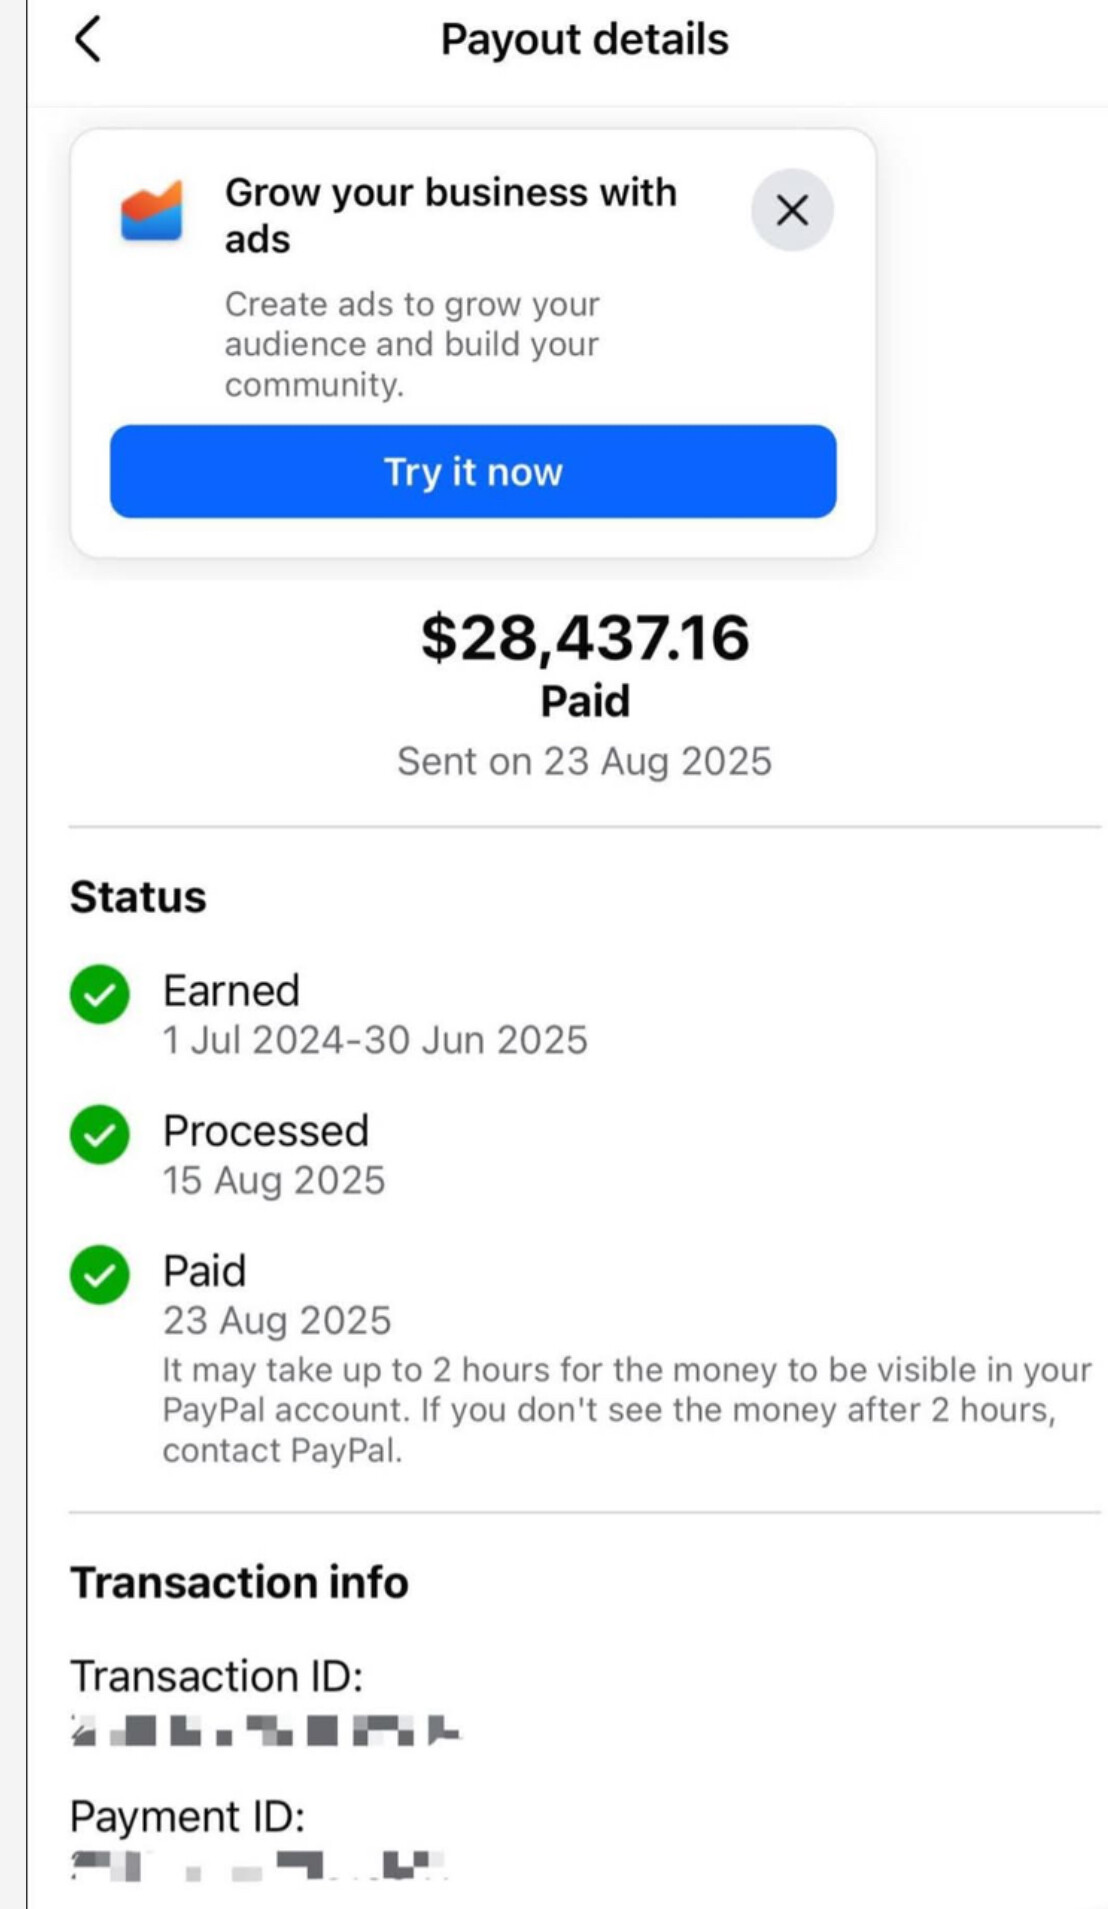Click the Earned green checkmark icon
The image size is (1108, 1909).
click(99, 994)
